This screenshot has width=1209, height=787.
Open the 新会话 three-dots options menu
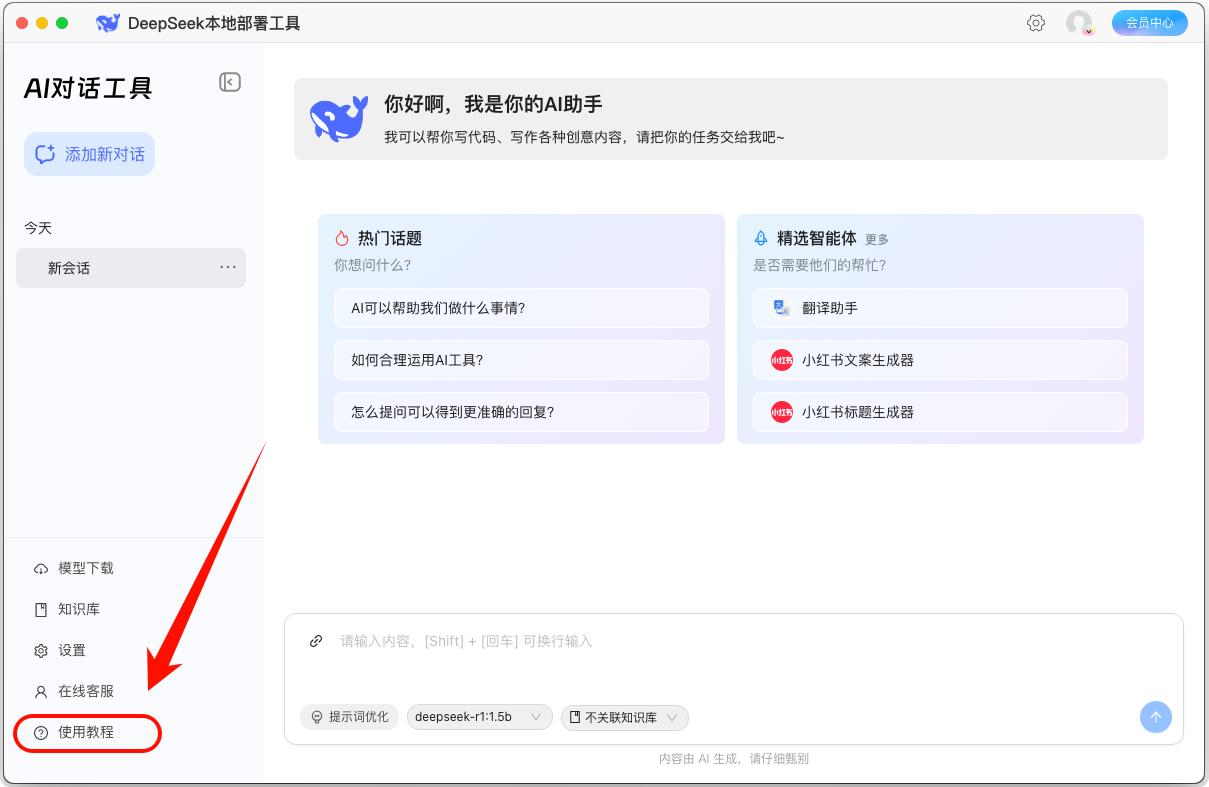click(228, 267)
